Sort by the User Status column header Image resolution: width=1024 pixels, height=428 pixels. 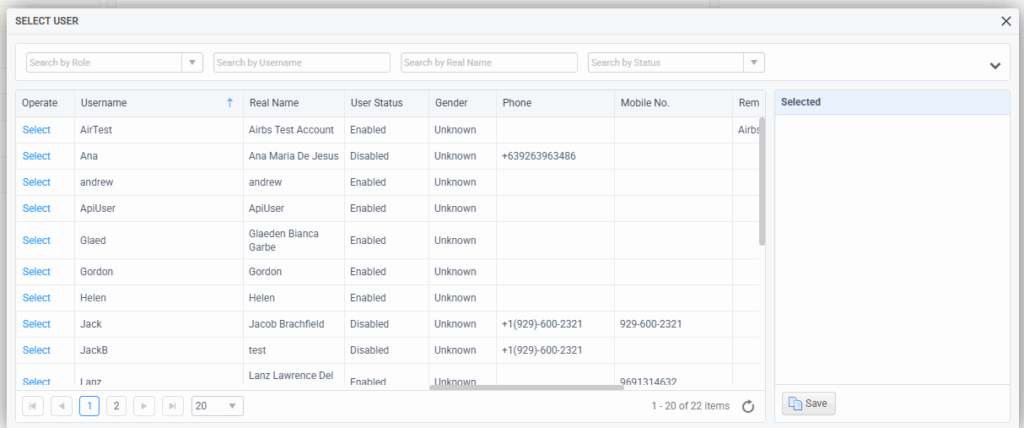[376, 102]
